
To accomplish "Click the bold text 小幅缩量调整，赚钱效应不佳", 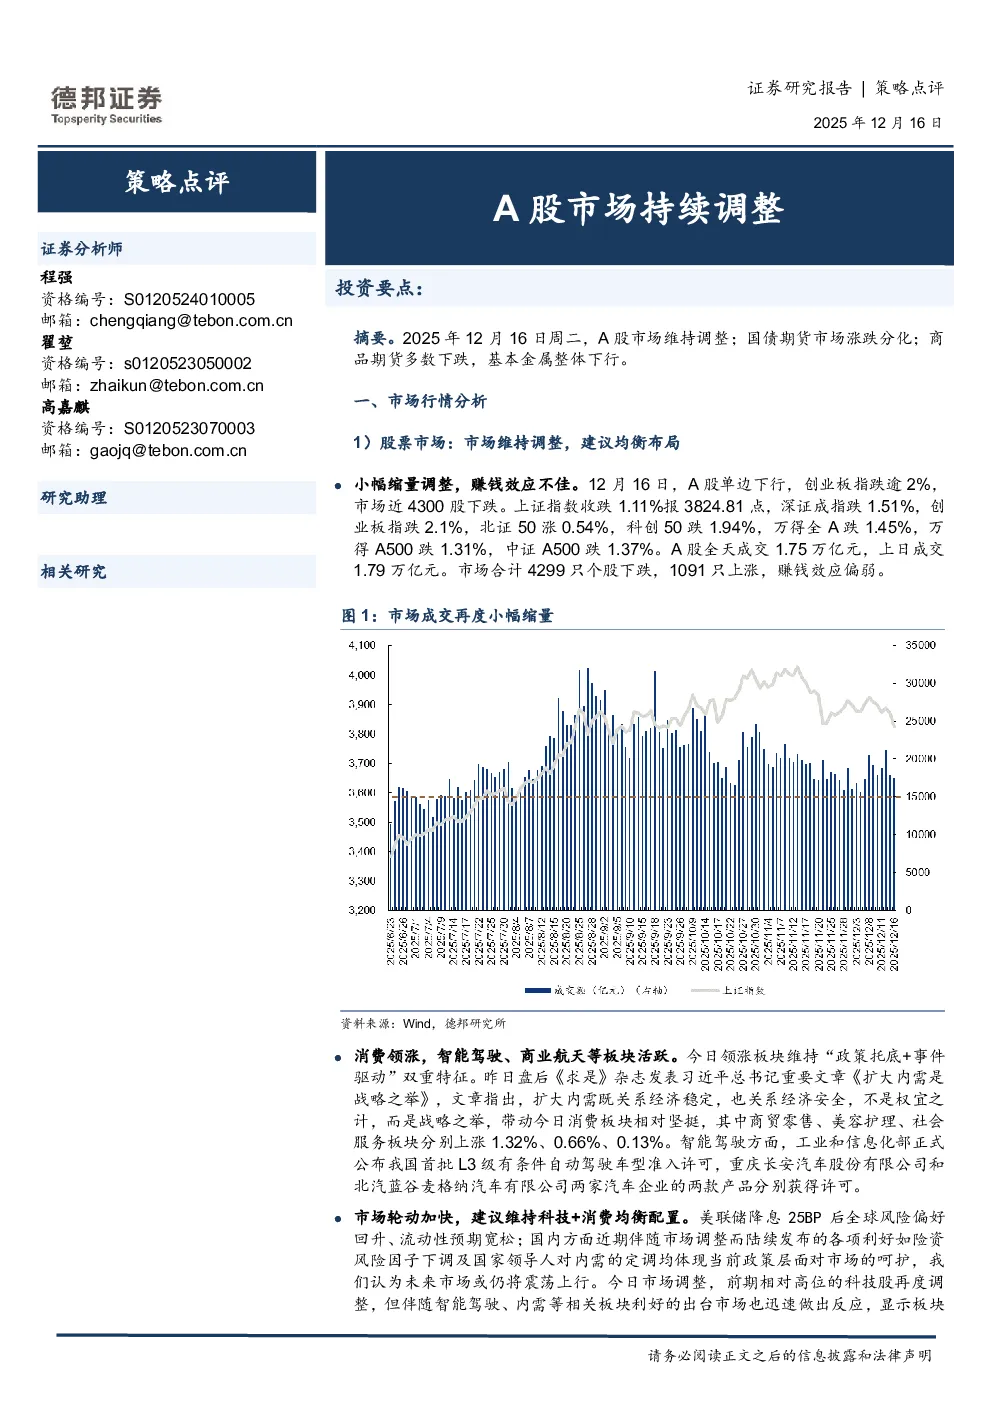I will coord(466,484).
